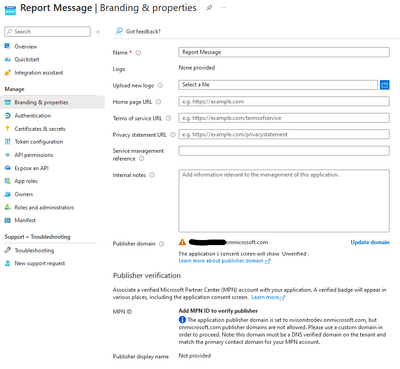
Task: Focus the Internal notes text area
Action: click(284, 201)
